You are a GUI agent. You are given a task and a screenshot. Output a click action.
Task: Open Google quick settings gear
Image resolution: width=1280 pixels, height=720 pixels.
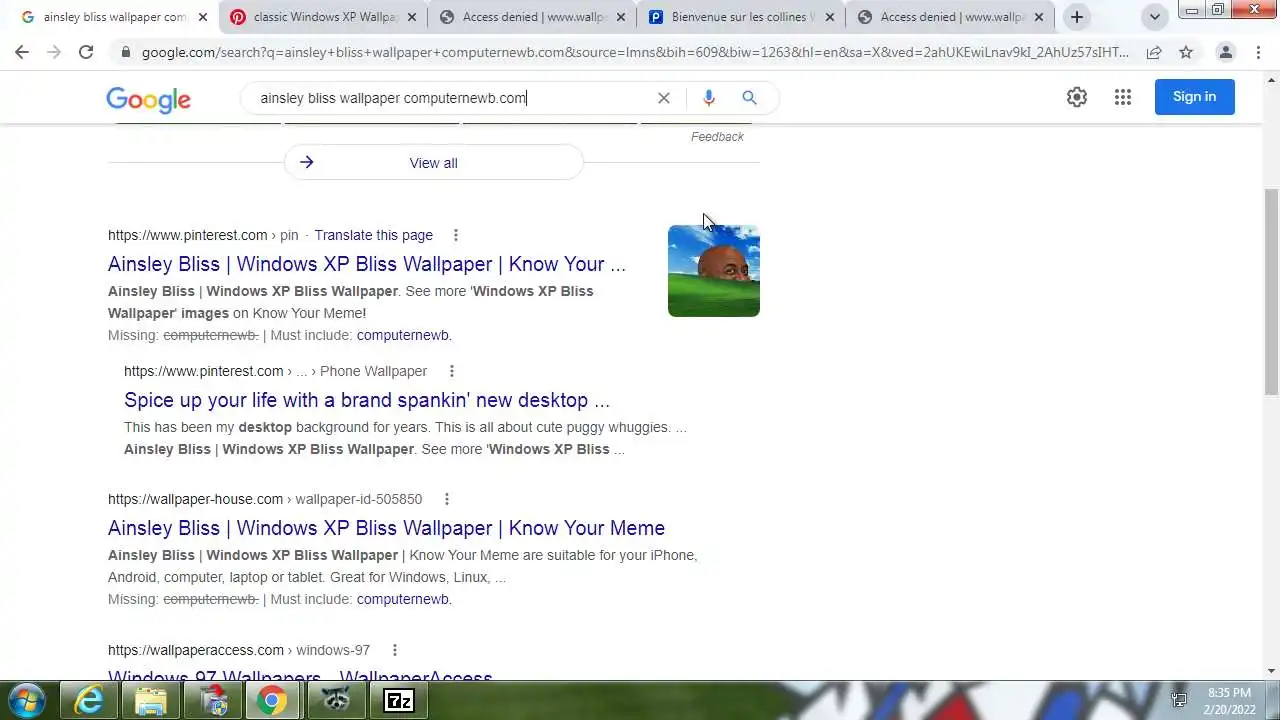[x=1077, y=97]
